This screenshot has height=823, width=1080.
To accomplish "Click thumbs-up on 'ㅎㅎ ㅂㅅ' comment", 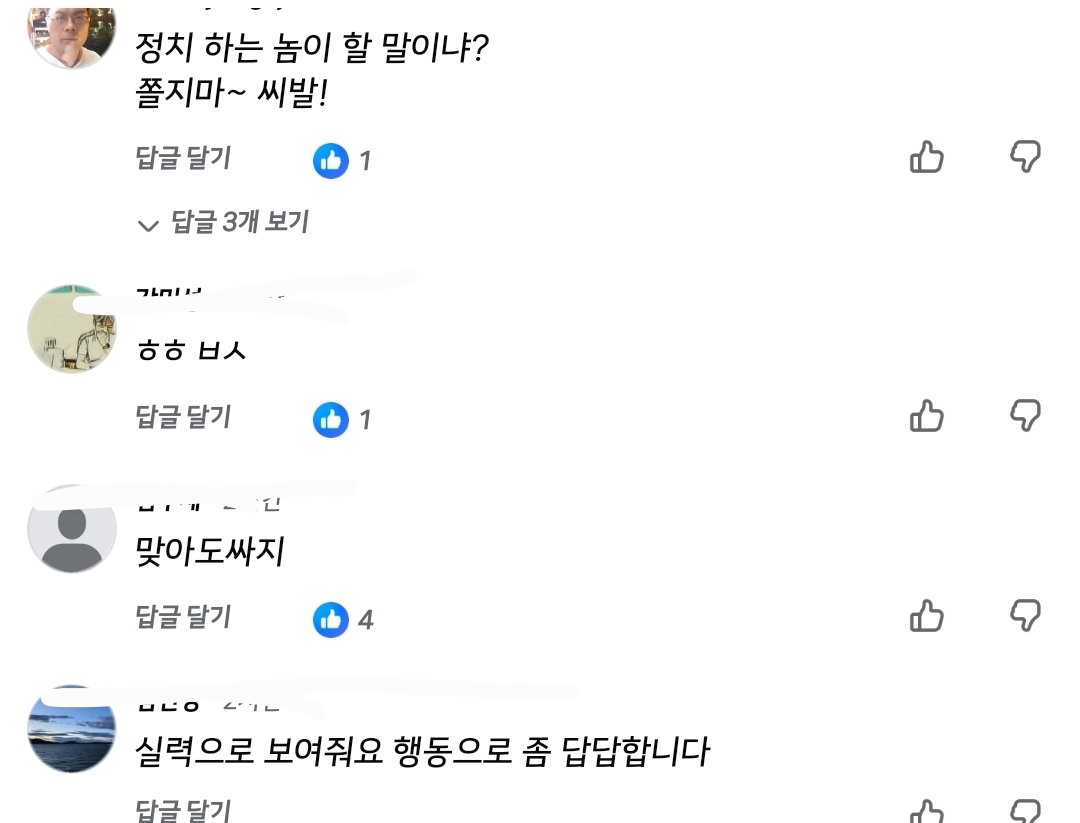I will pyautogui.click(x=926, y=416).
